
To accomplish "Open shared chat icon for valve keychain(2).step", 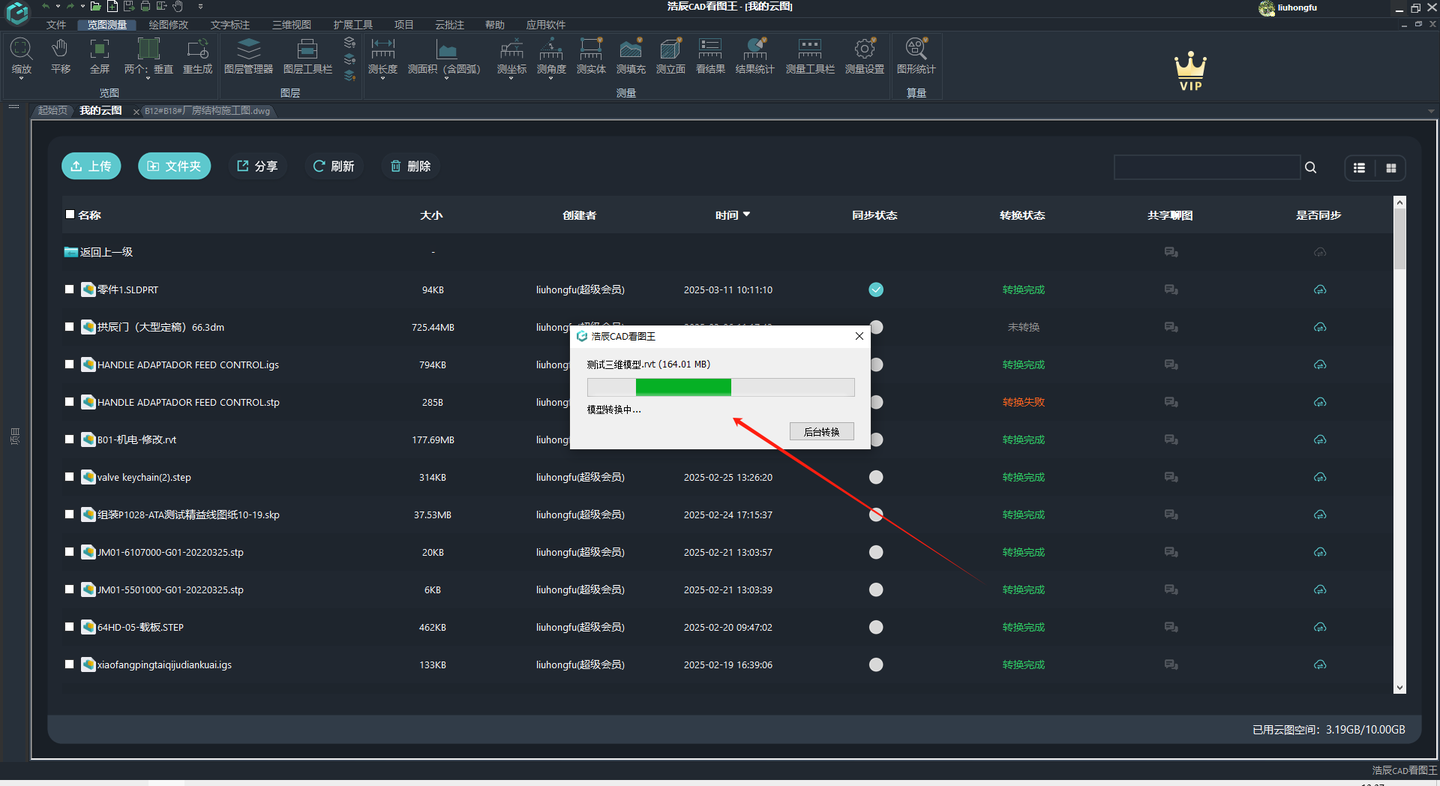I will point(1171,477).
